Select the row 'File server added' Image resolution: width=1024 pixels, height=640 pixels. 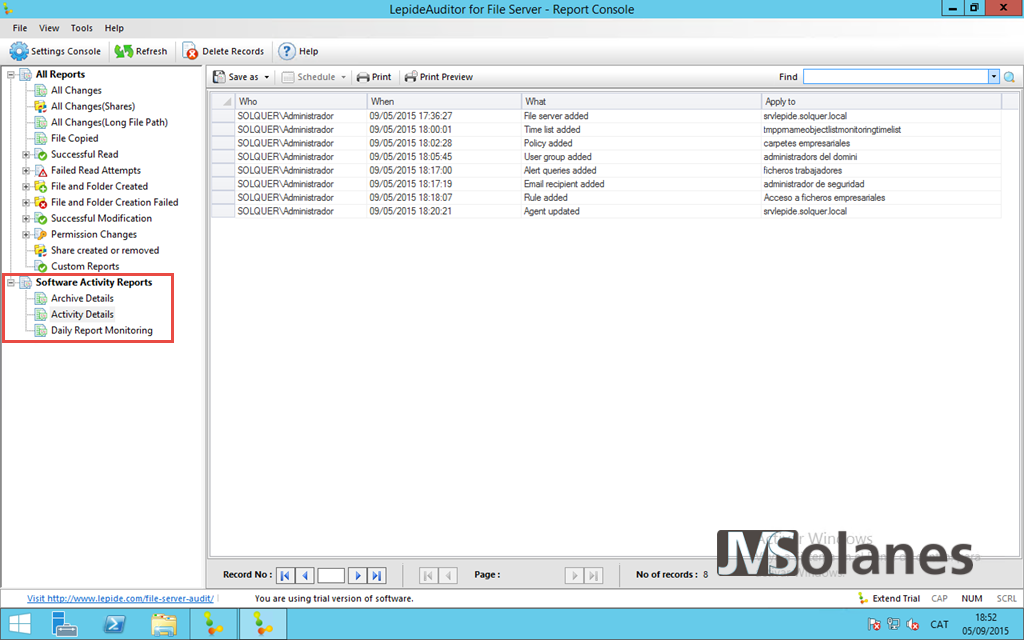click(605, 116)
